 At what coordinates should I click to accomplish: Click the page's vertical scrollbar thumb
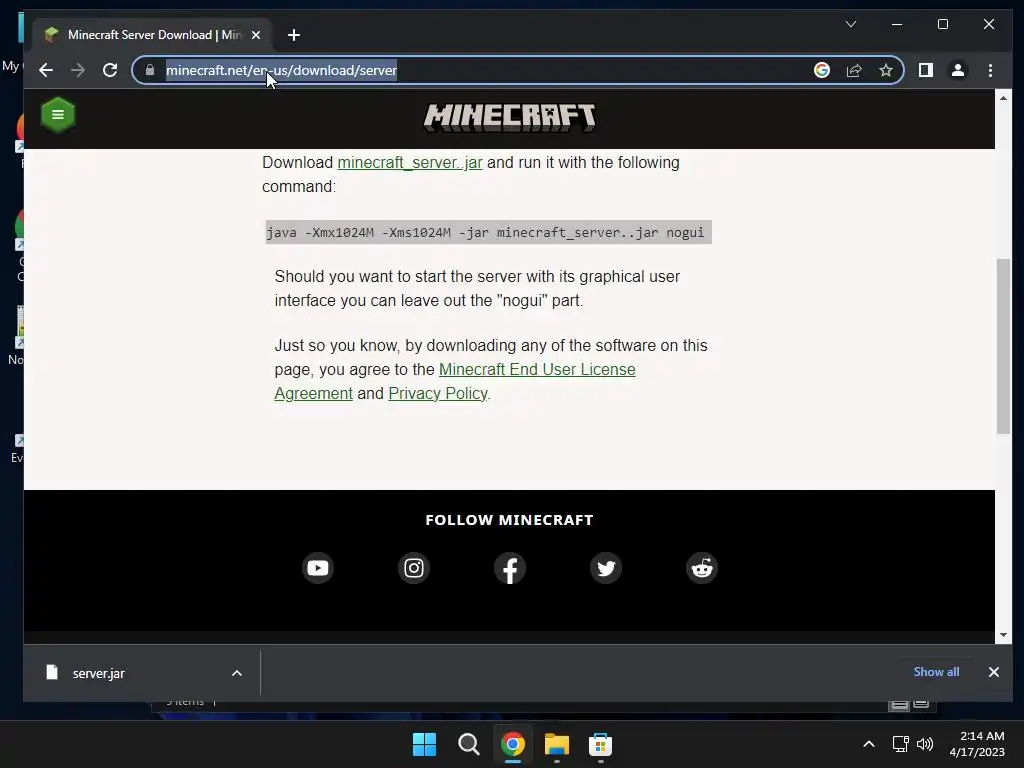tap(1004, 346)
